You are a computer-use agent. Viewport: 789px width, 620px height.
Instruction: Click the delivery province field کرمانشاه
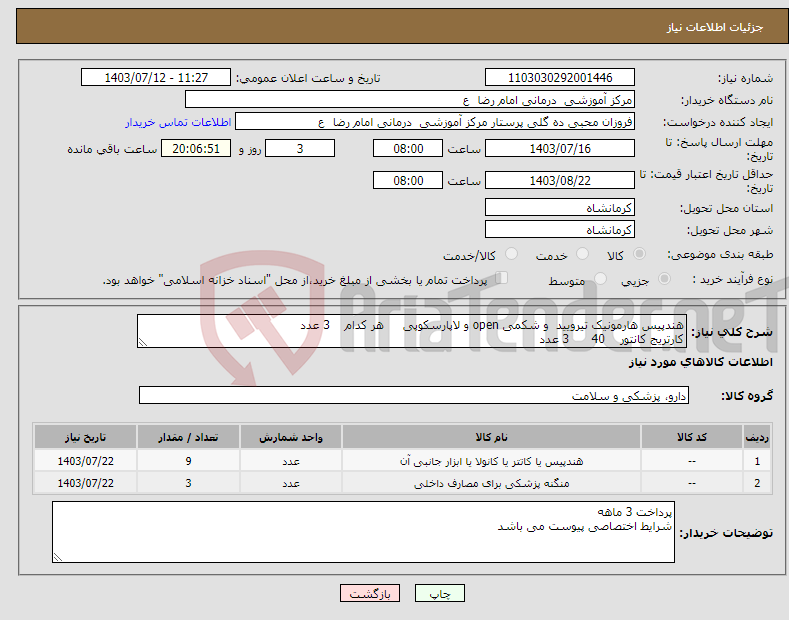tap(560, 207)
